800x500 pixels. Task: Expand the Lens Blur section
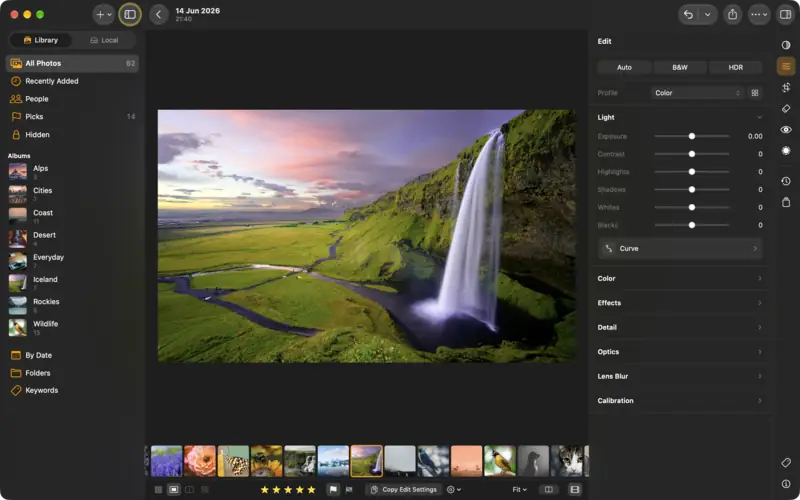coord(680,377)
